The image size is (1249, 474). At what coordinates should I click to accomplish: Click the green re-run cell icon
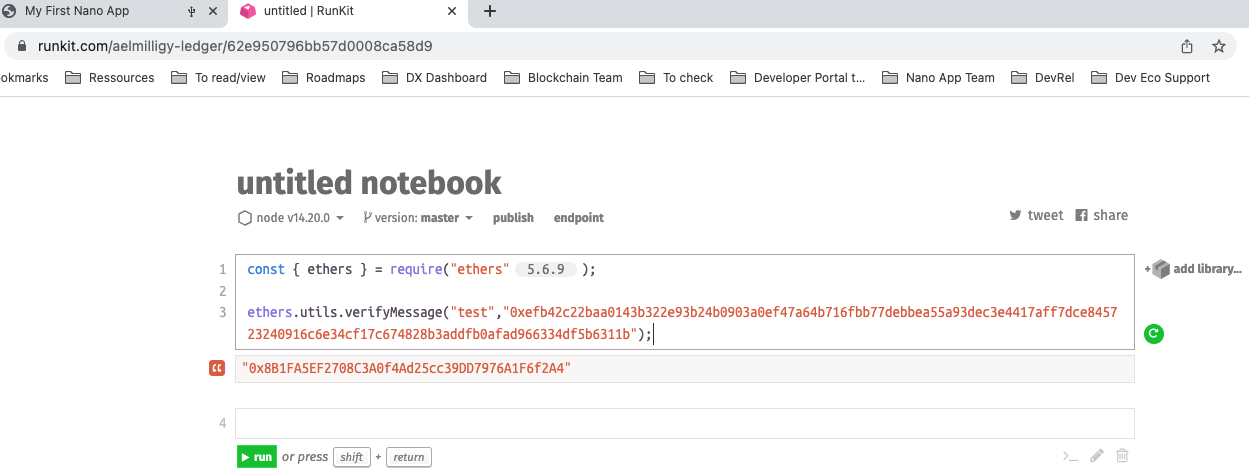tap(1153, 334)
